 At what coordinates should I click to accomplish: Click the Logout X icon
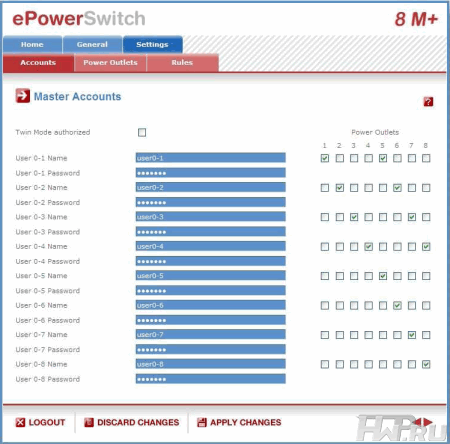(20, 422)
